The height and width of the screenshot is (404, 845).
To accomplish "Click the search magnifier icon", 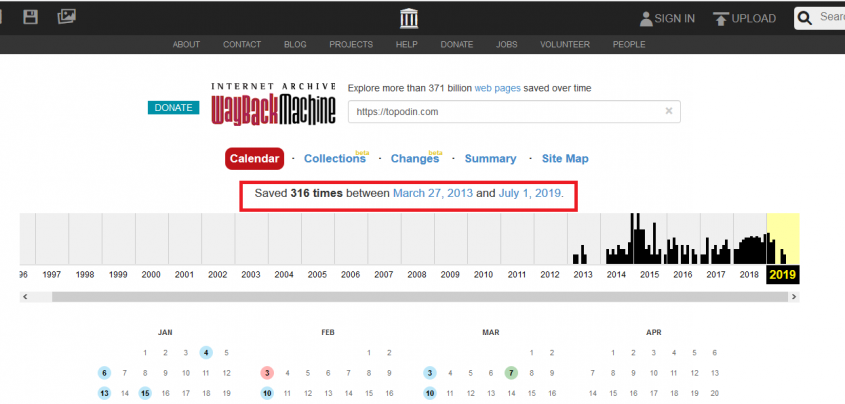I will [806, 18].
